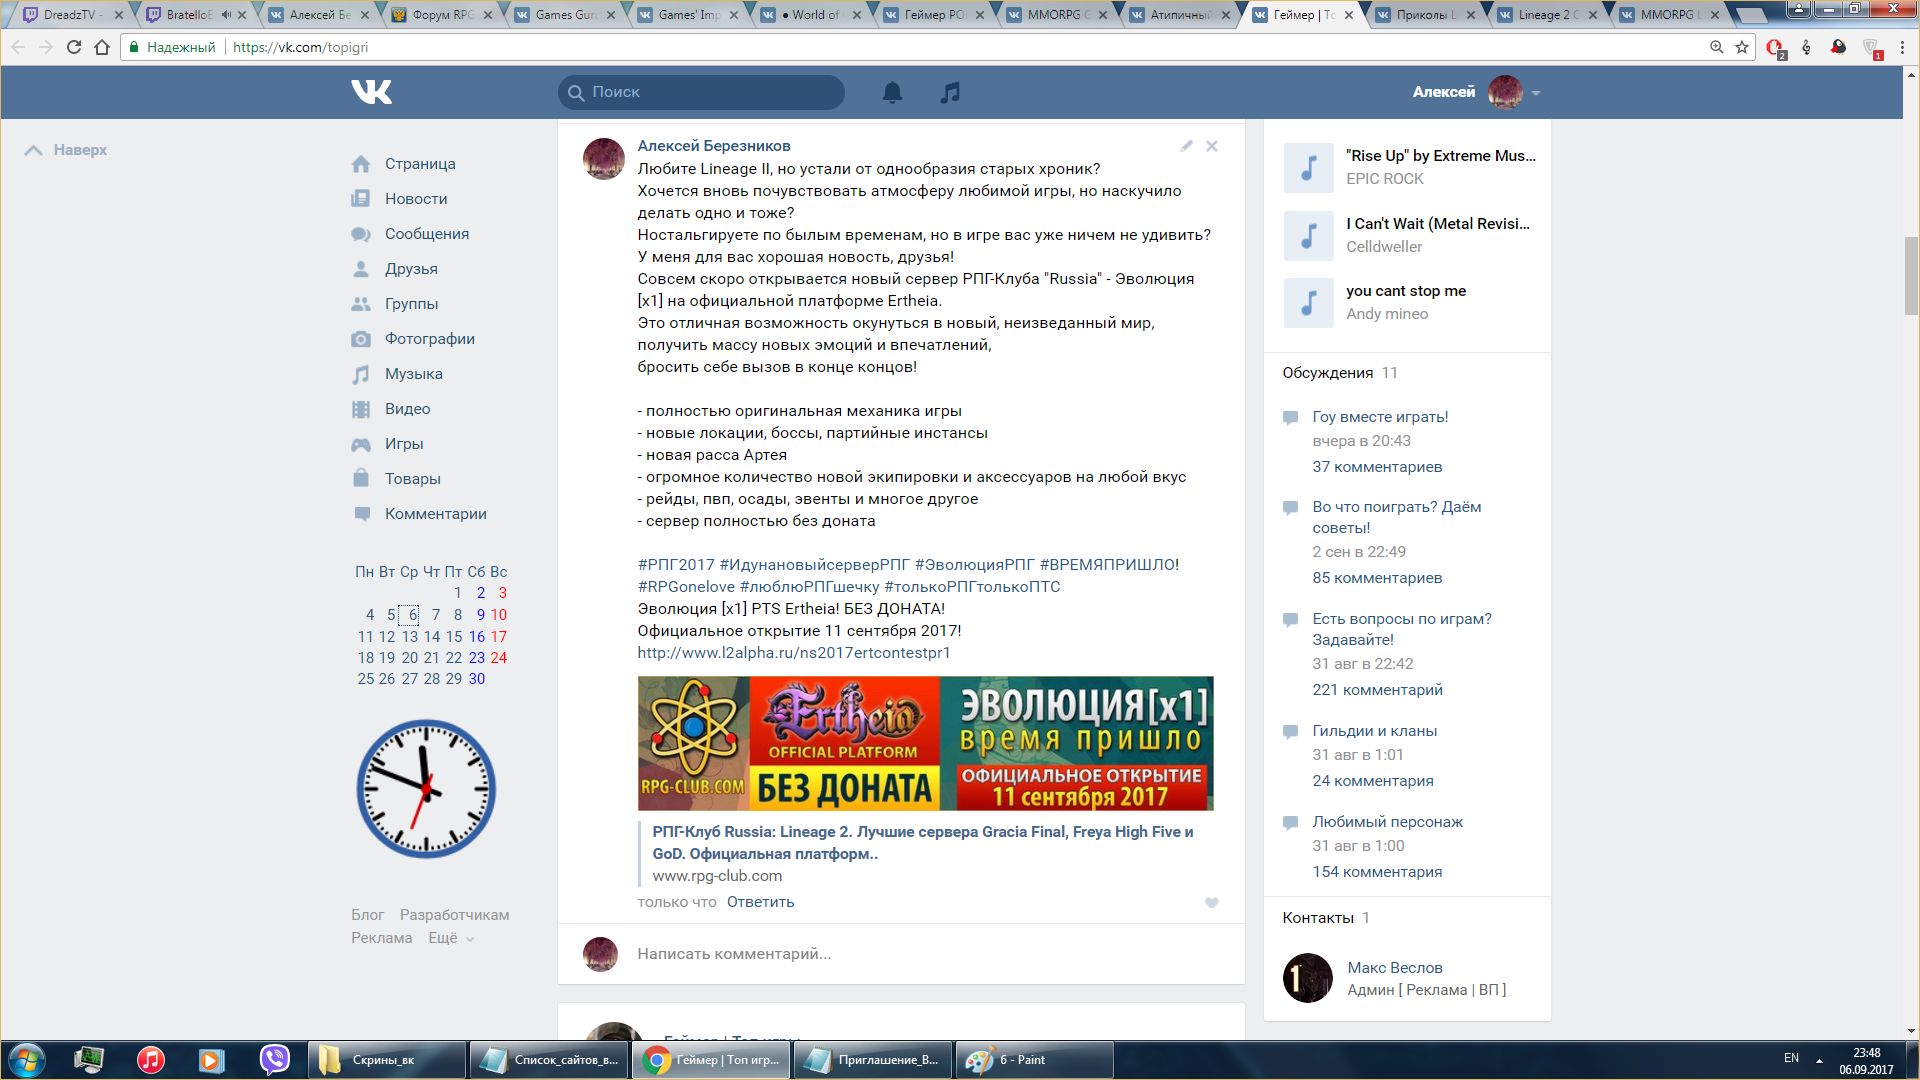1920x1080 pixels.
Task: Open Друзья in left sidebar
Action: click(411, 269)
